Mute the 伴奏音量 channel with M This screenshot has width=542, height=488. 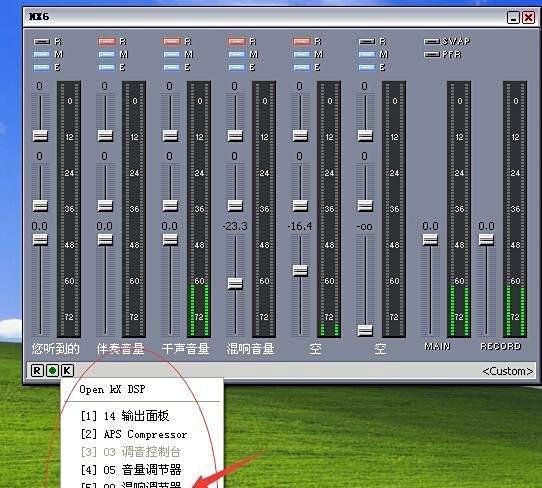point(107,54)
